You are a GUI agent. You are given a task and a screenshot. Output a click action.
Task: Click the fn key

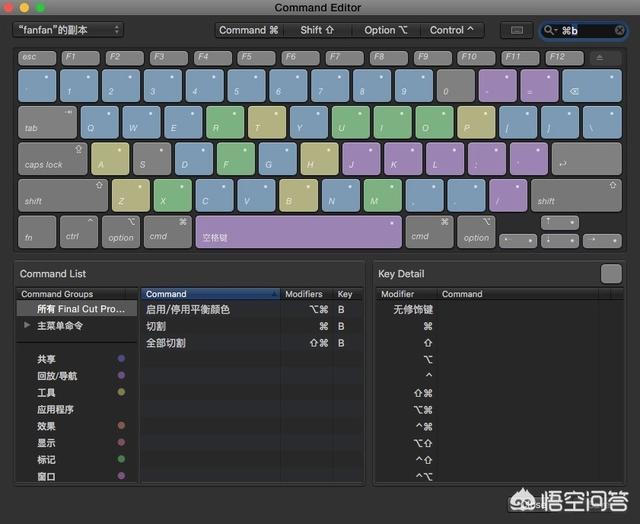point(37,232)
